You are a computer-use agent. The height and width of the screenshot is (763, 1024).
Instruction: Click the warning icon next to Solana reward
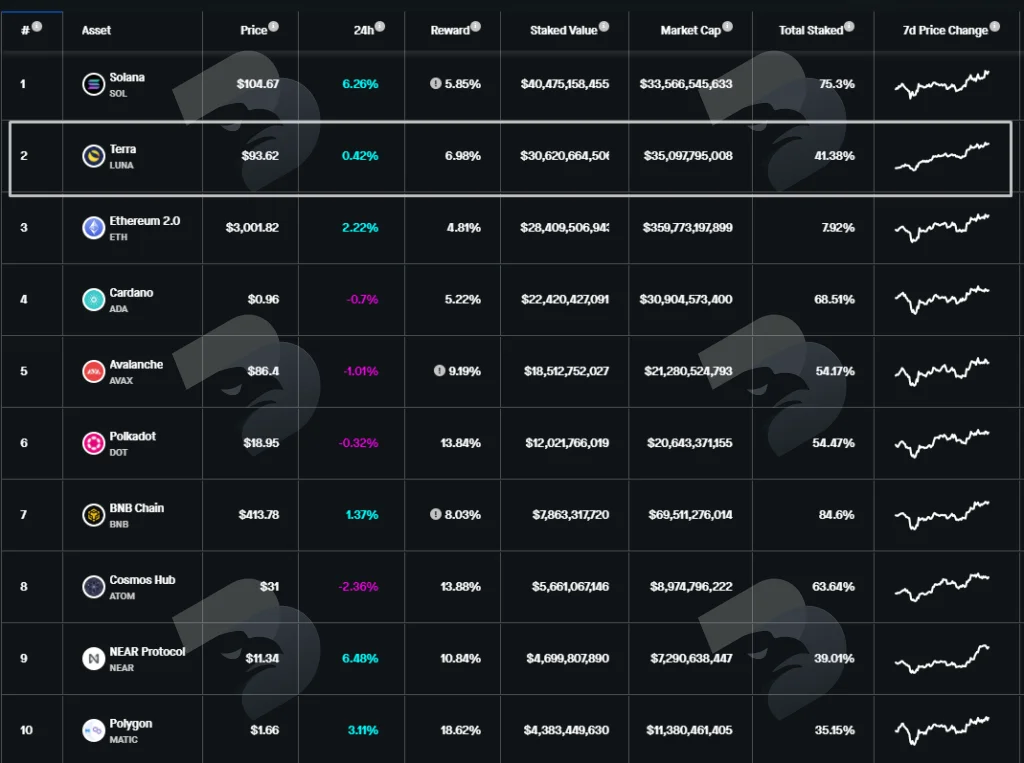click(x=436, y=84)
